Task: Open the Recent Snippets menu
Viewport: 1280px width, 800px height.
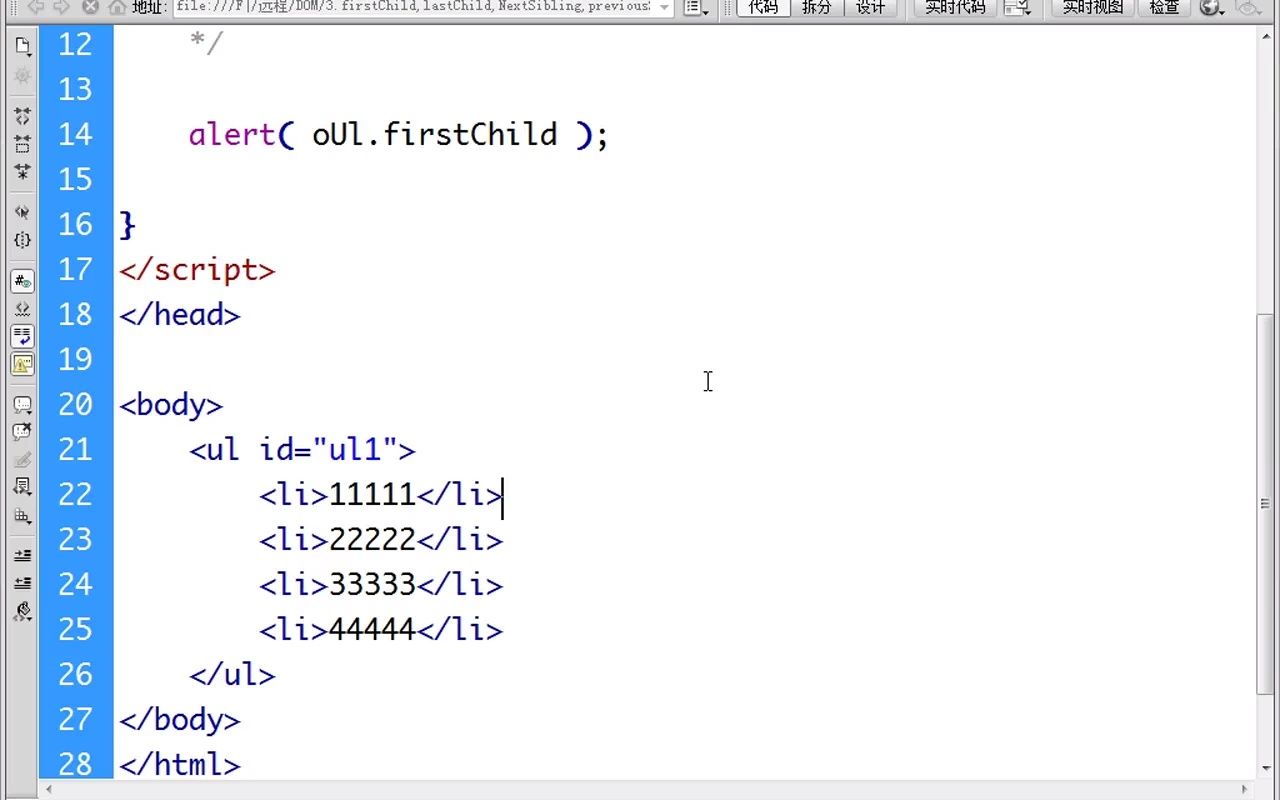Action: pos(22,487)
